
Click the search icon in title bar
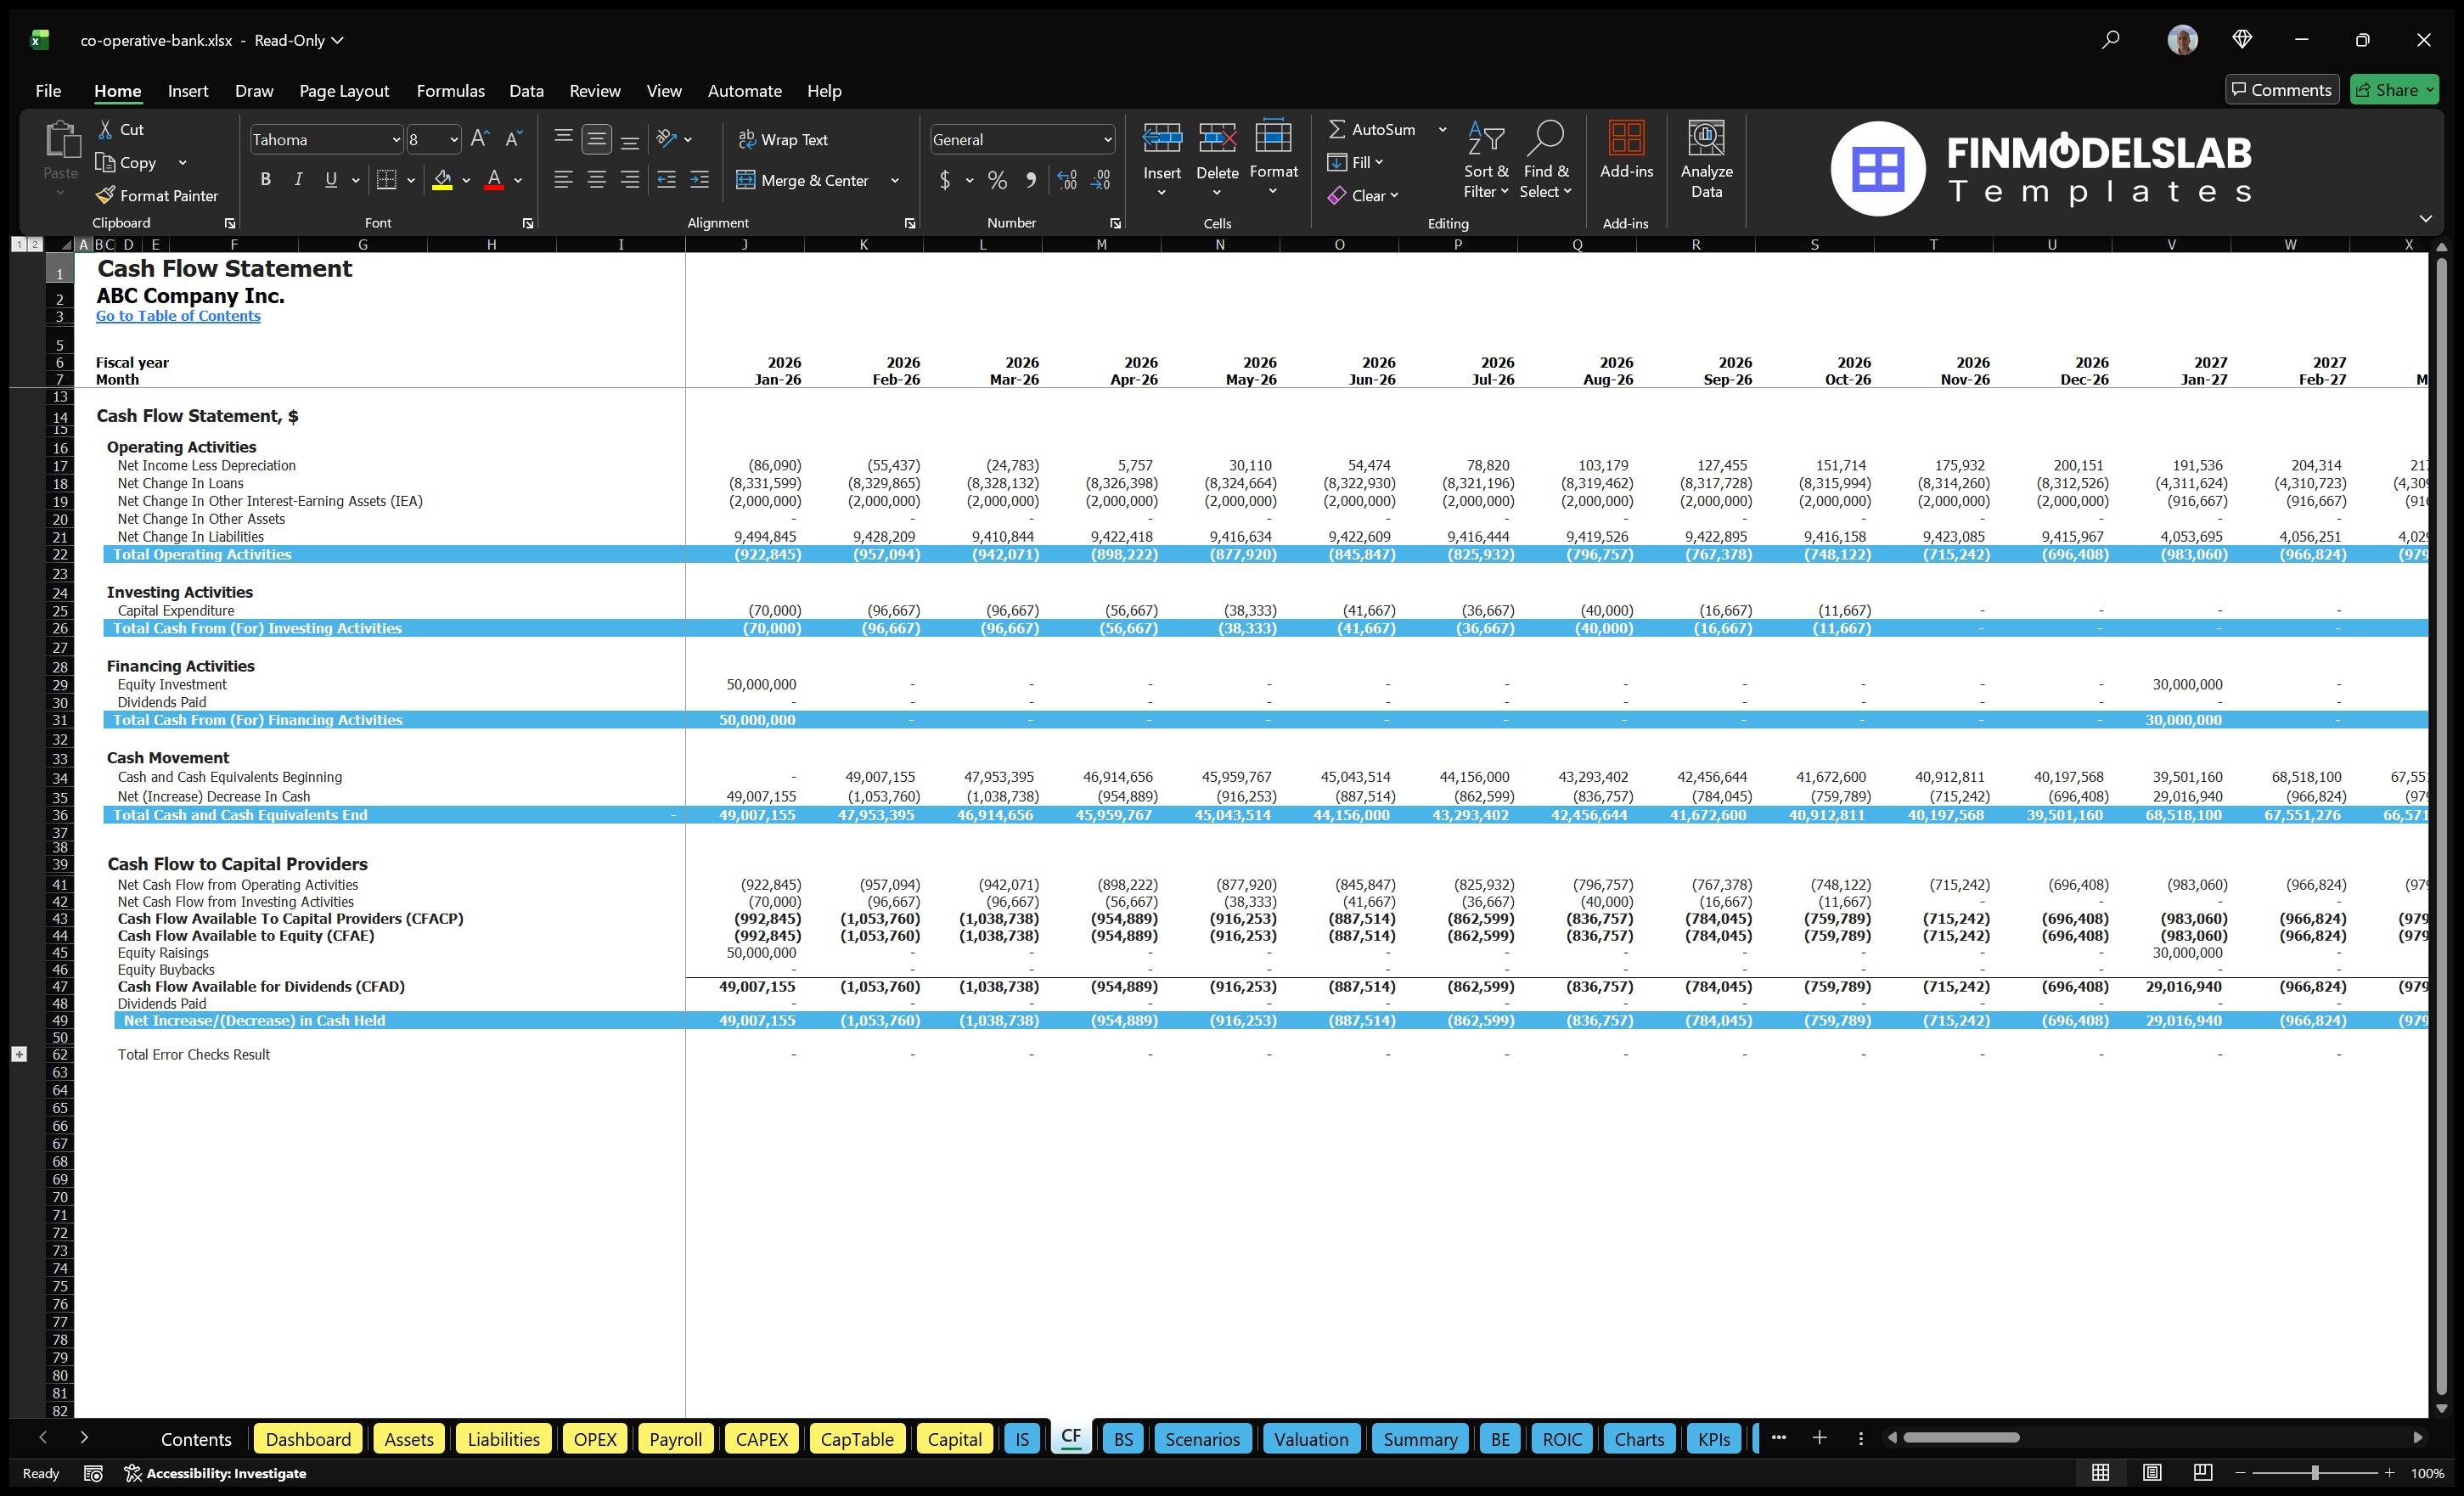[x=2110, y=40]
